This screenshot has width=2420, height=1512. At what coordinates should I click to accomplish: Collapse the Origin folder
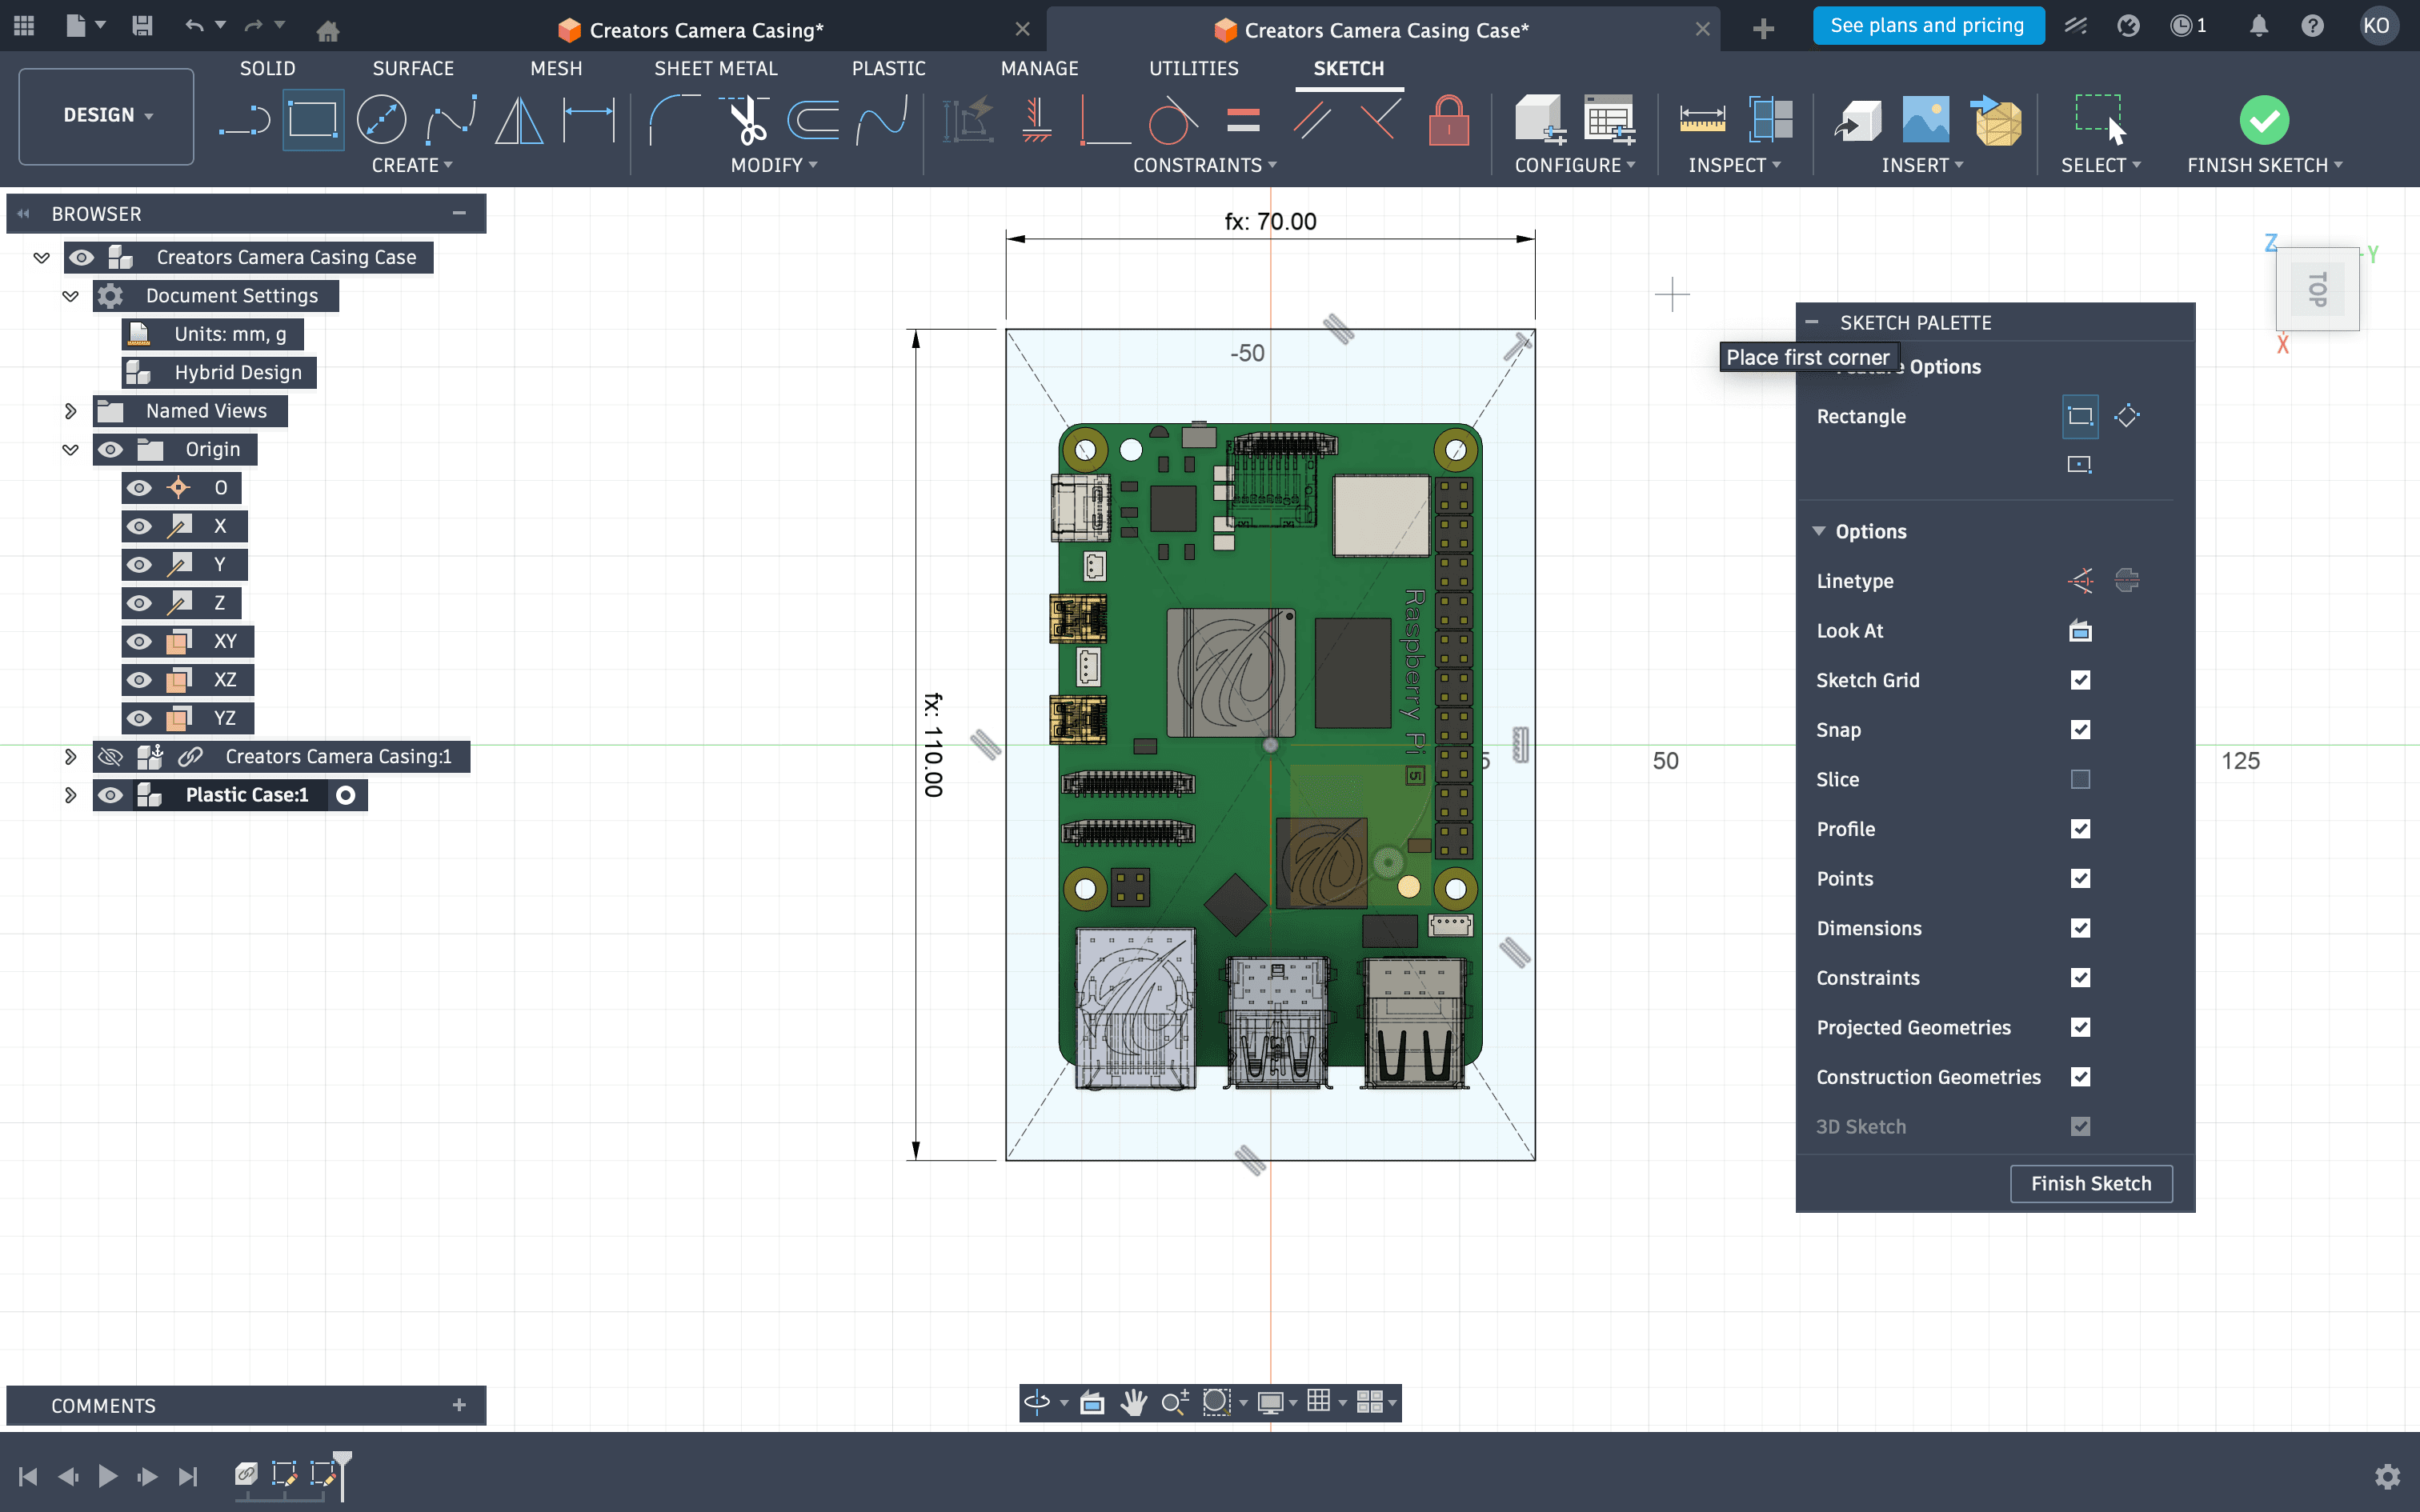[70, 450]
